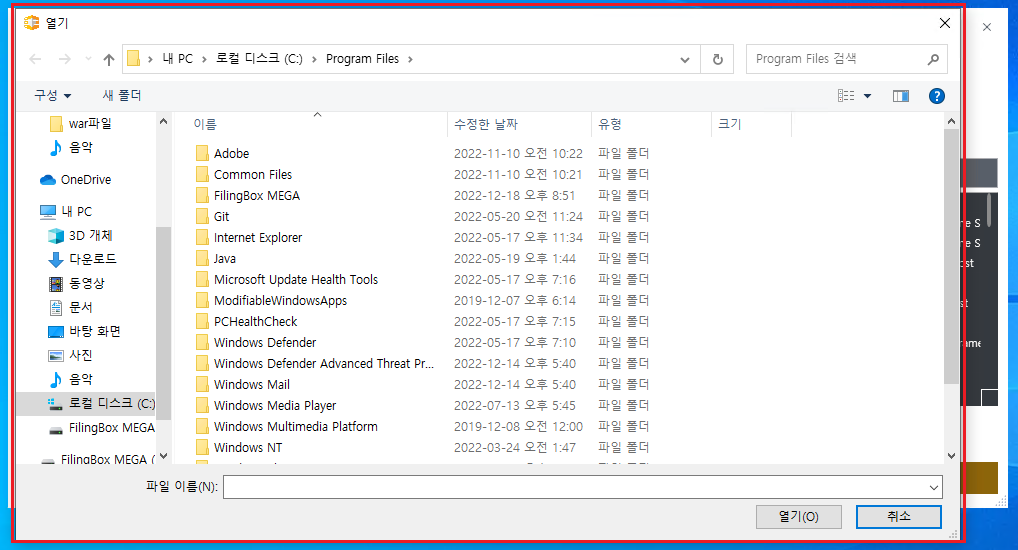Select the Common Files folder icon
The image size is (1018, 550).
point(202,174)
